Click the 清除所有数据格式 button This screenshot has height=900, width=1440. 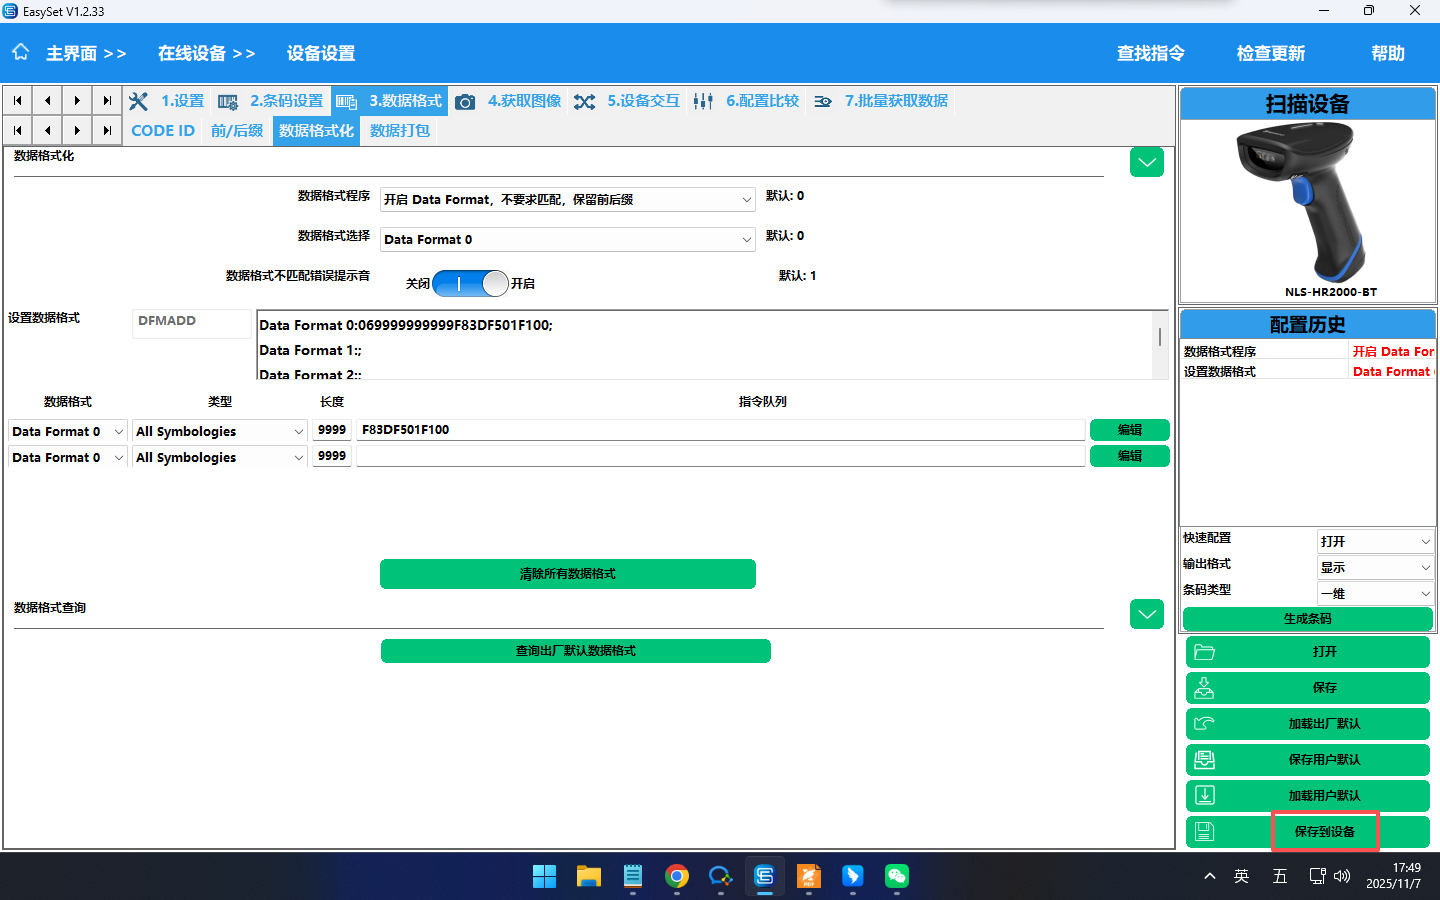(x=567, y=574)
